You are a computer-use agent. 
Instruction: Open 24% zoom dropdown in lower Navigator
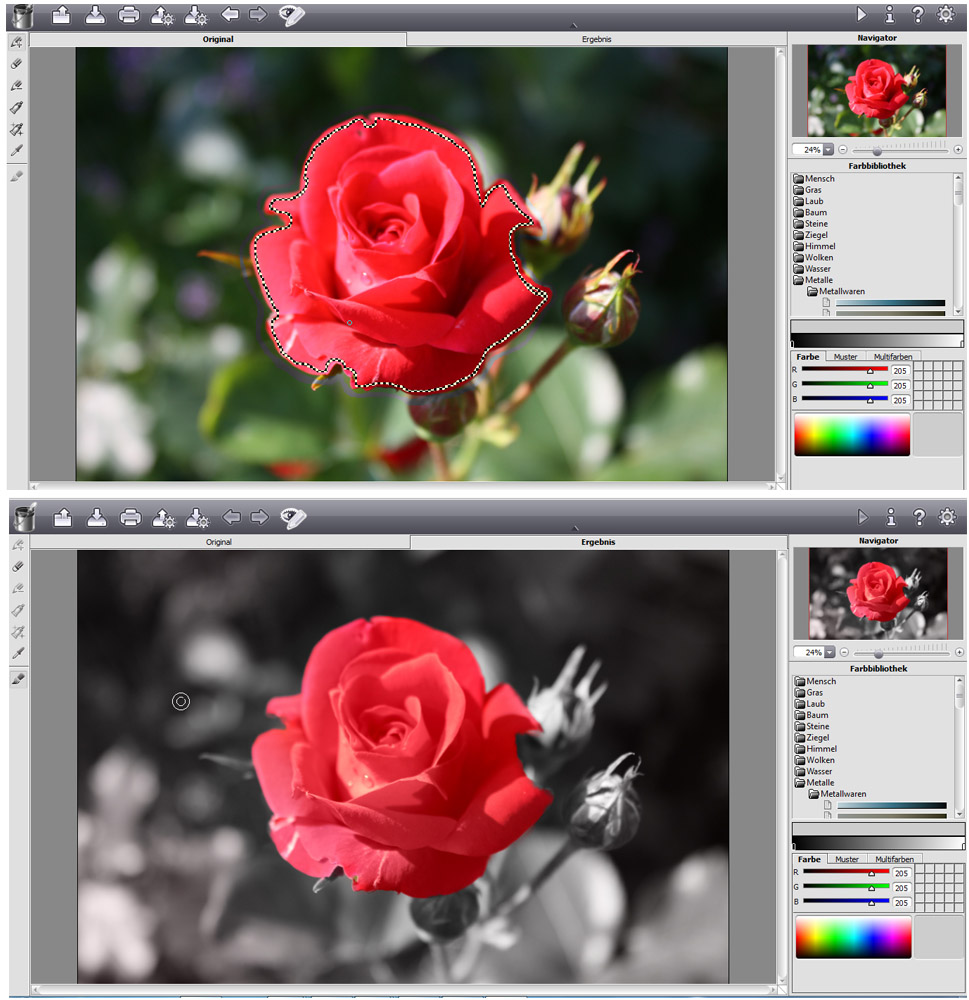coord(829,652)
